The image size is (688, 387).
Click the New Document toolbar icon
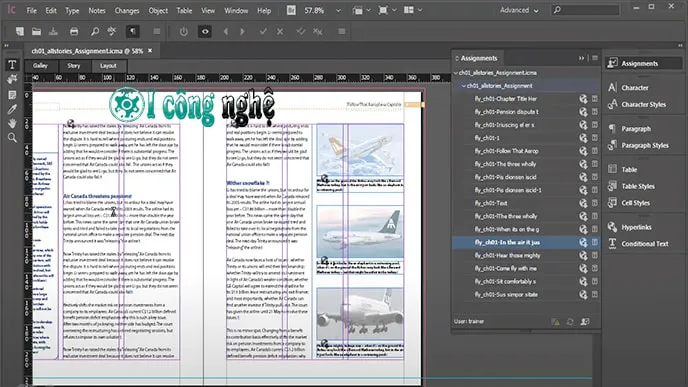(20, 32)
